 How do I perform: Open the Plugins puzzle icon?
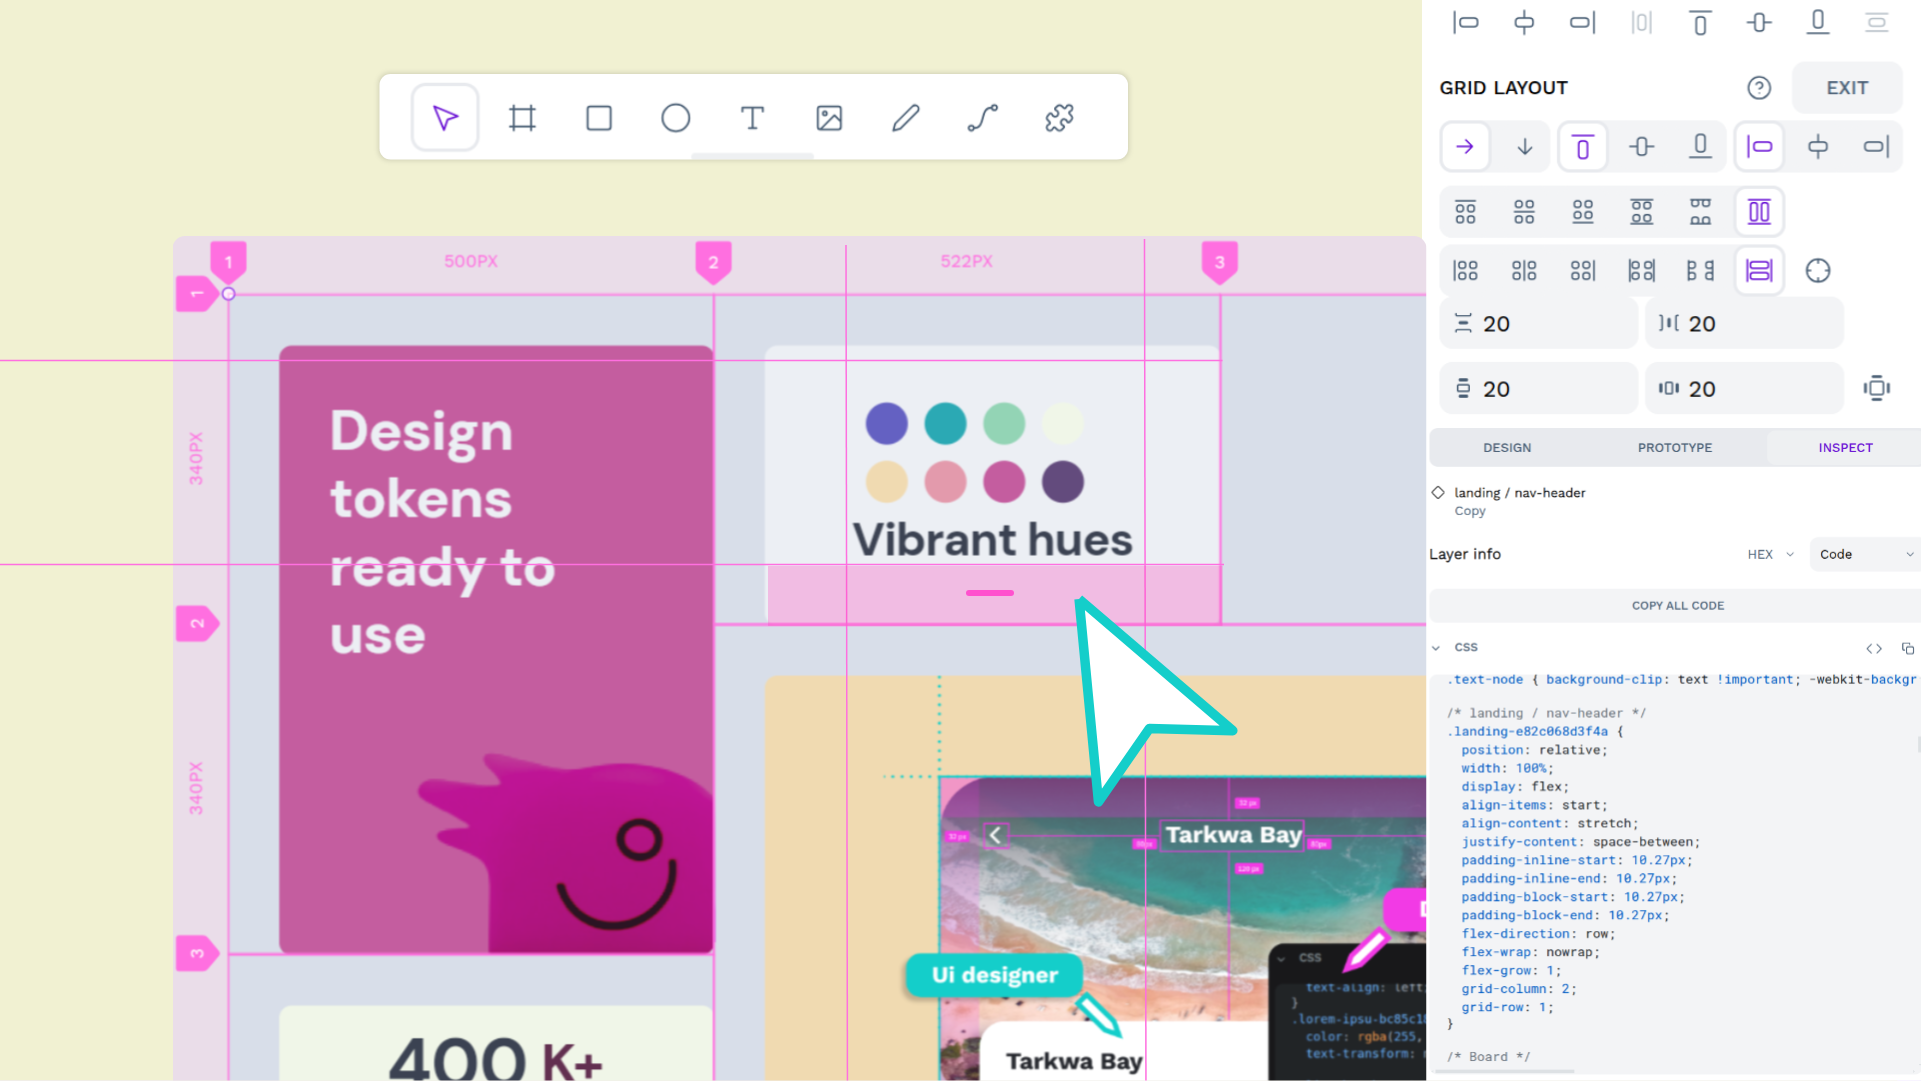1060,118
